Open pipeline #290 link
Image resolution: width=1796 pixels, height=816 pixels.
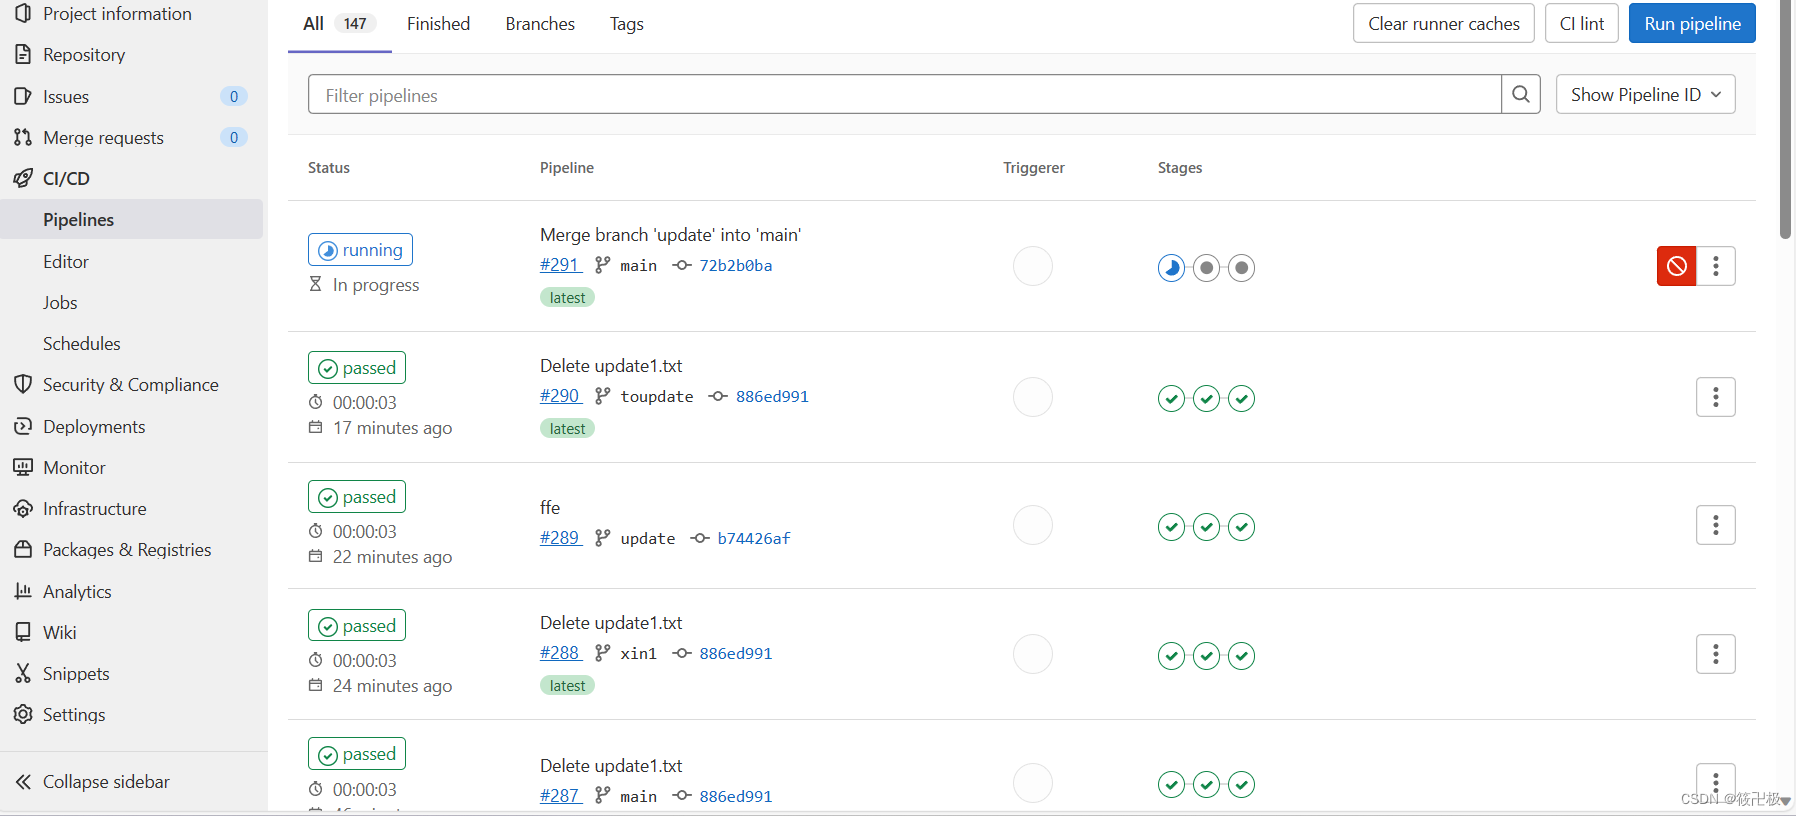coord(560,396)
